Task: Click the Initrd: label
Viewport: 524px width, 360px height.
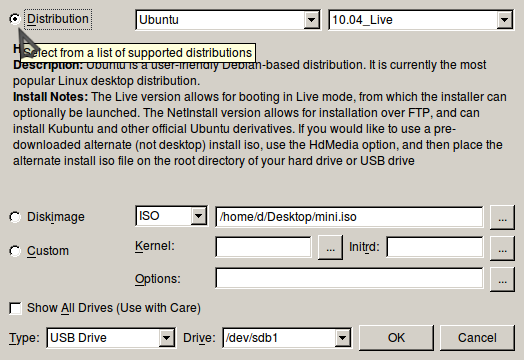Action: click(x=364, y=247)
